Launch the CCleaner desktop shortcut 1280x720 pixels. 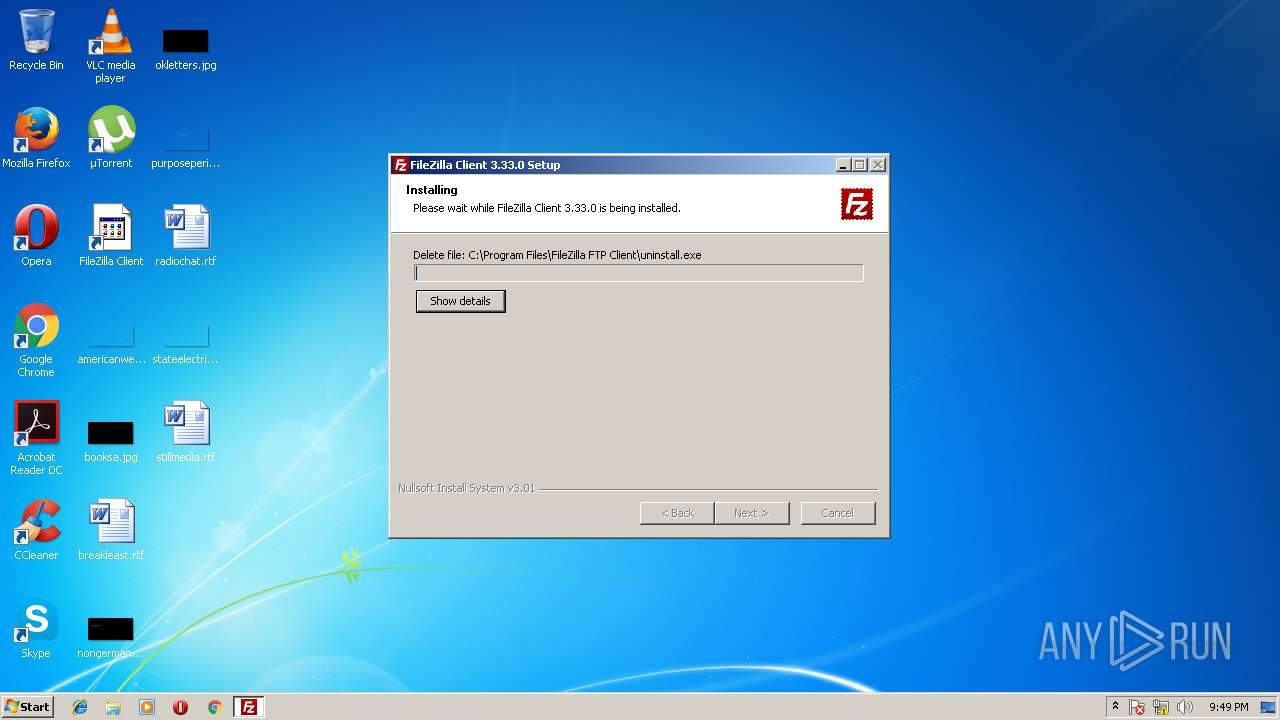[x=36, y=530]
